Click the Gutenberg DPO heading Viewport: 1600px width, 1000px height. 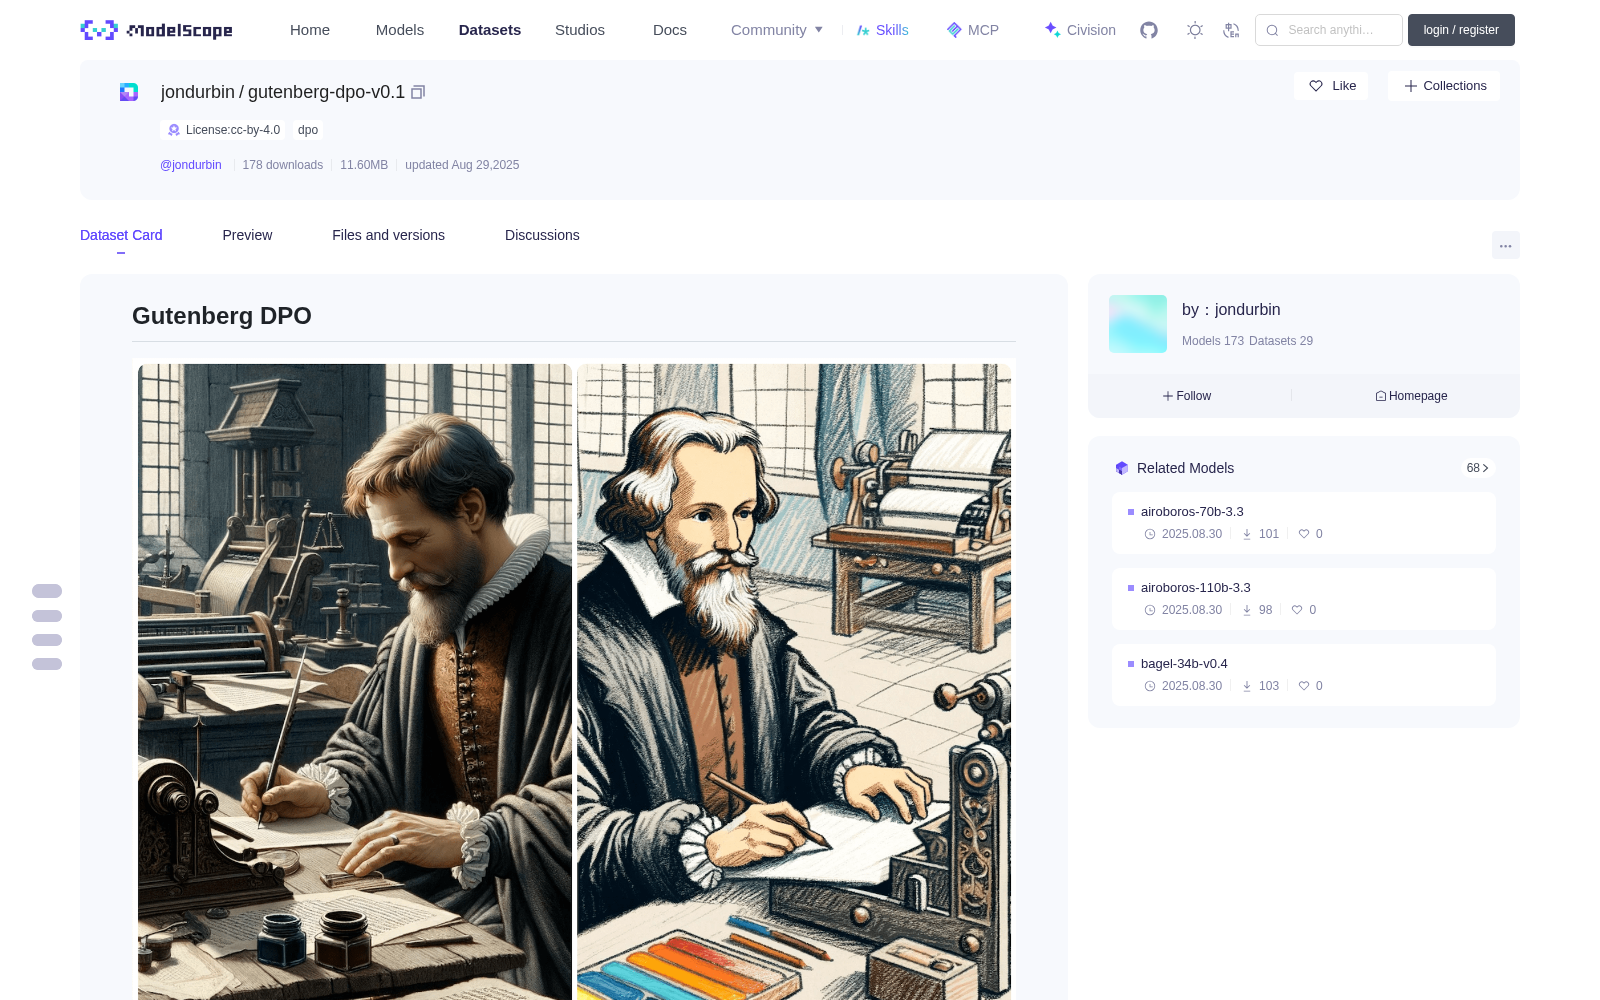222,316
